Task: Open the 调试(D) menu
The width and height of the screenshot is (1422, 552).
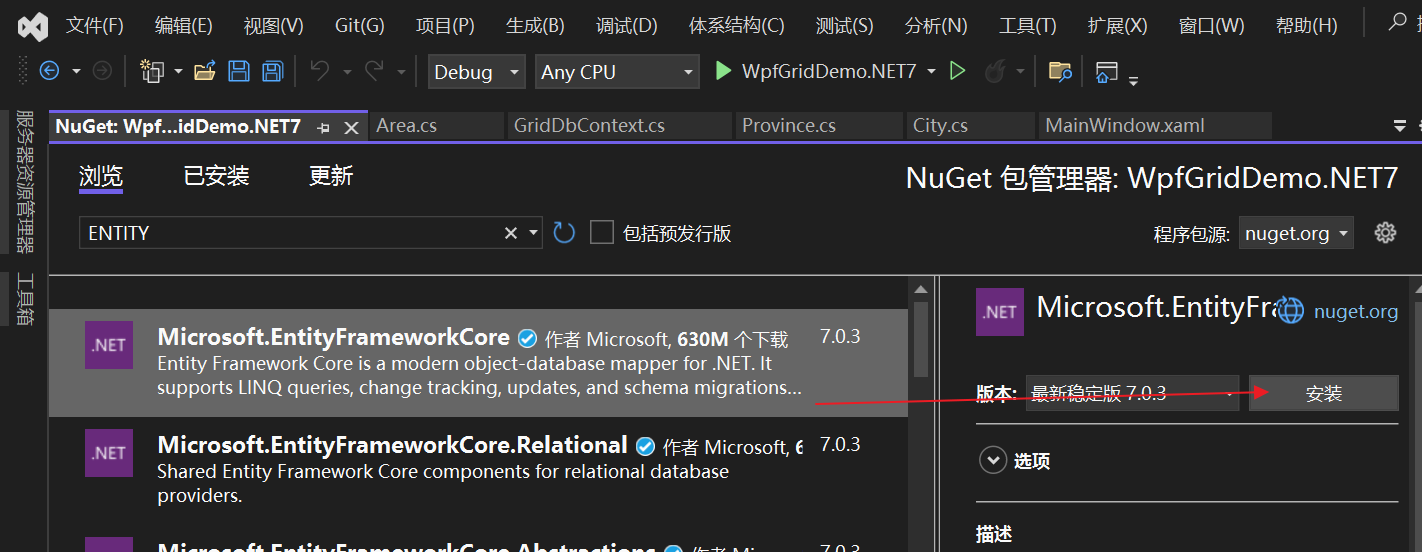Action: pos(627,26)
